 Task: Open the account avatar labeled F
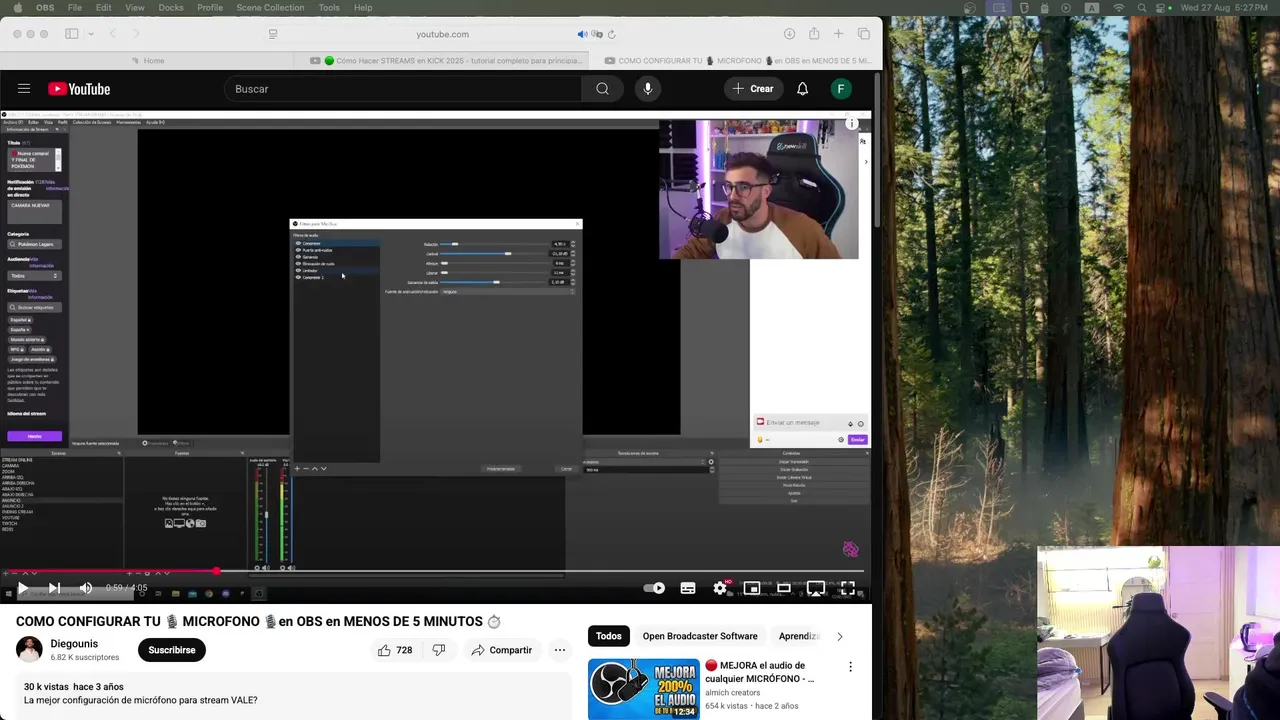[x=841, y=89]
